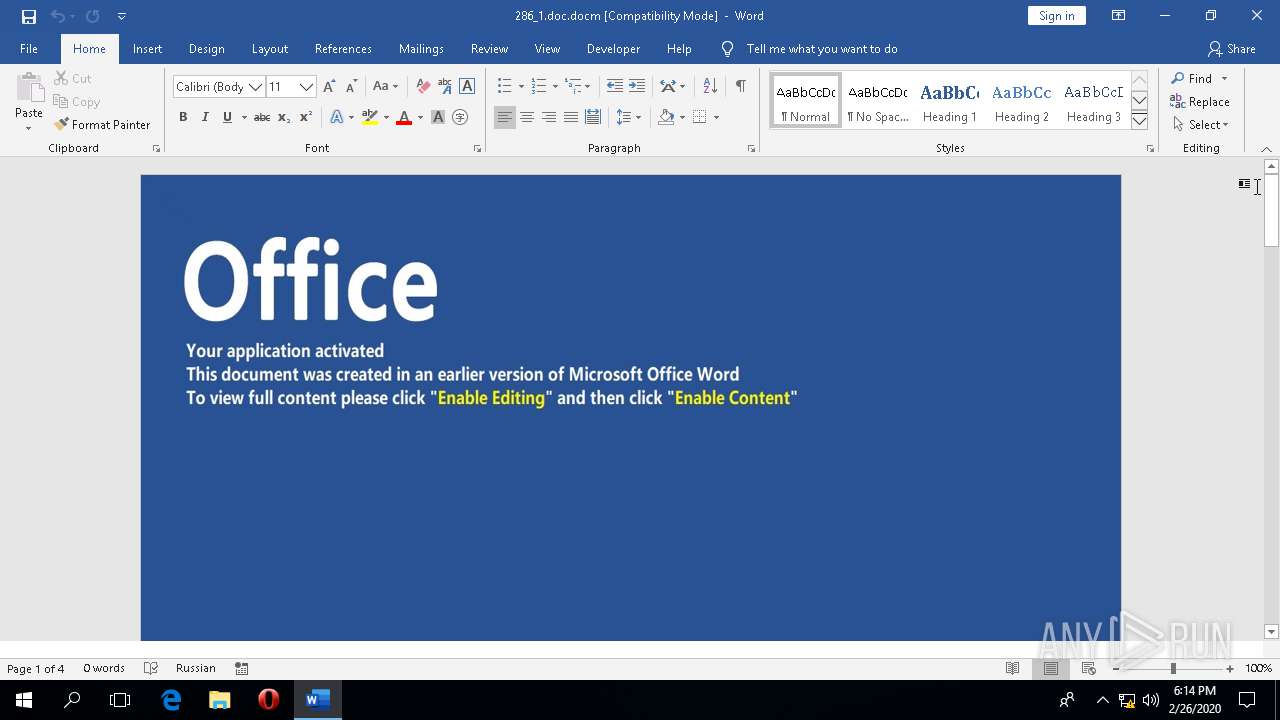1280x720 pixels.
Task: Open the File menu
Action: [x=29, y=49]
